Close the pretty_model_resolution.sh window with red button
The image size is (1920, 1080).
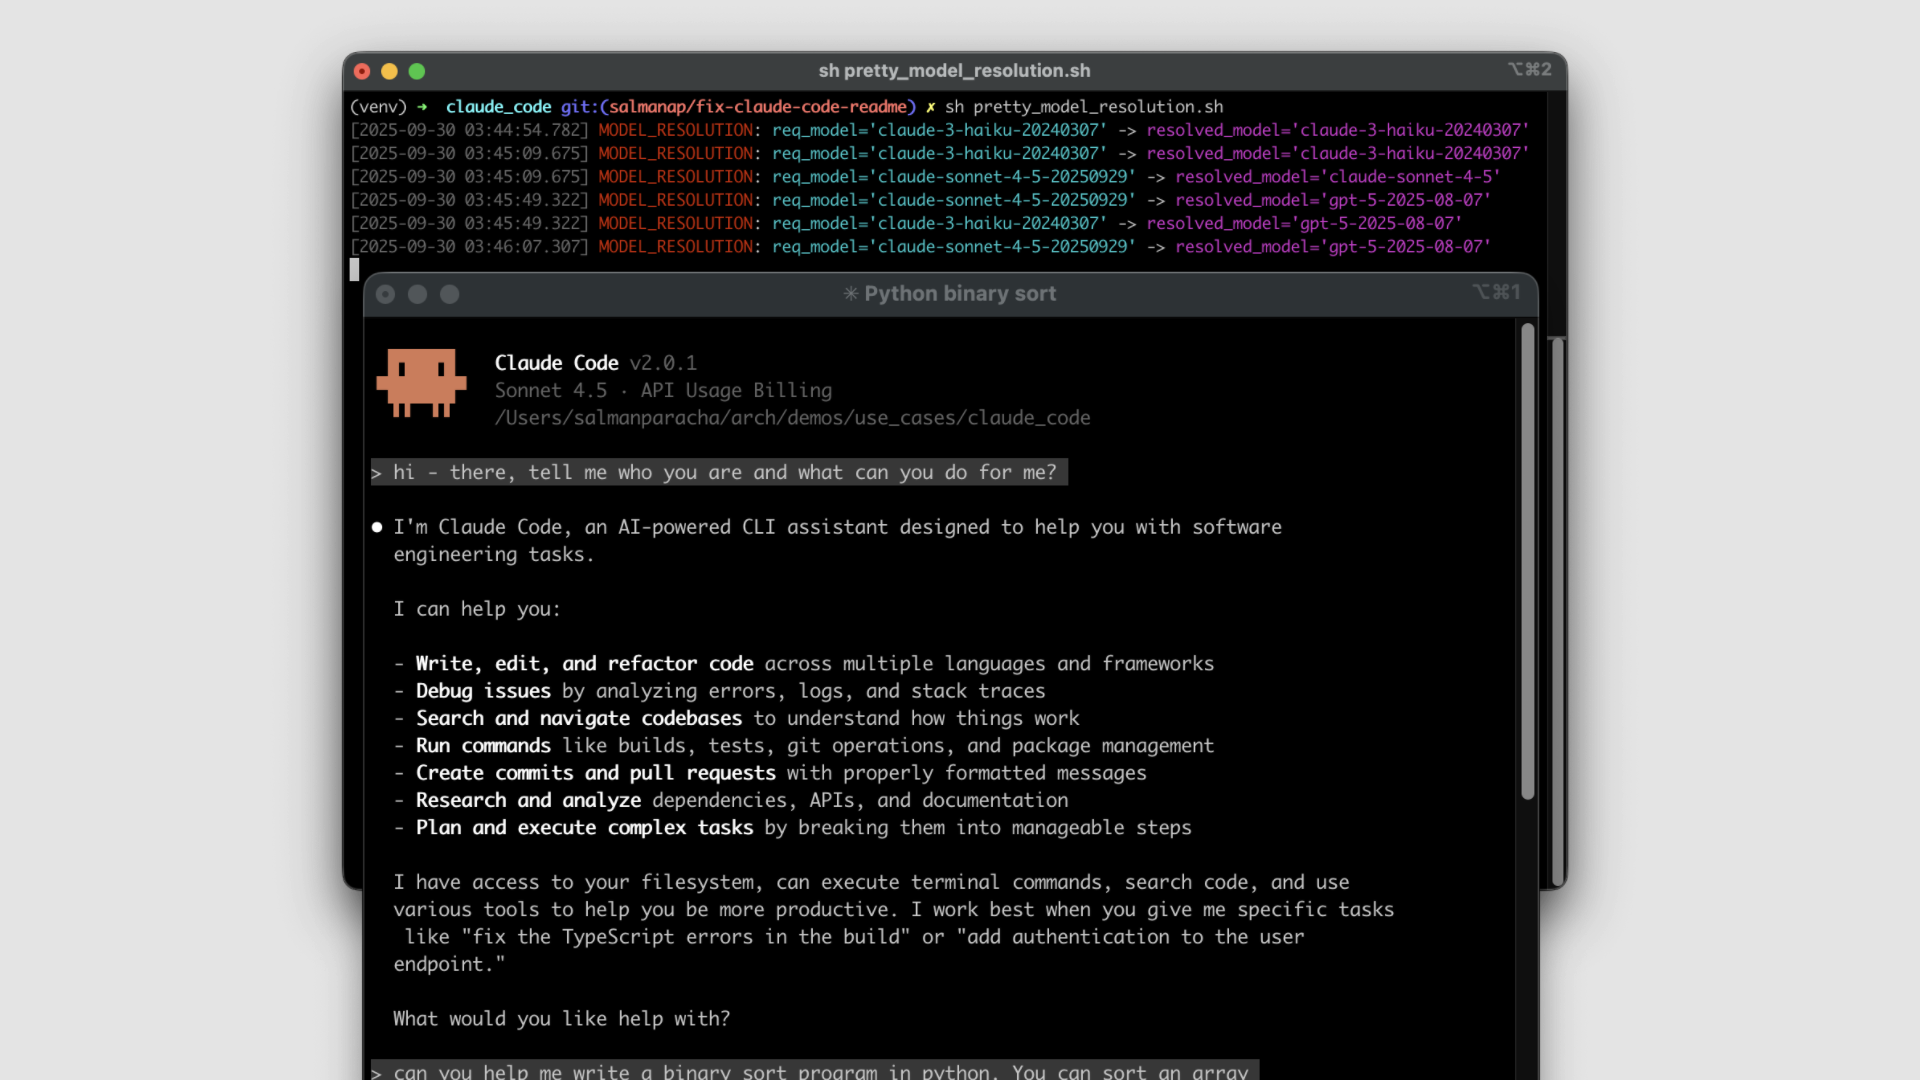click(362, 71)
